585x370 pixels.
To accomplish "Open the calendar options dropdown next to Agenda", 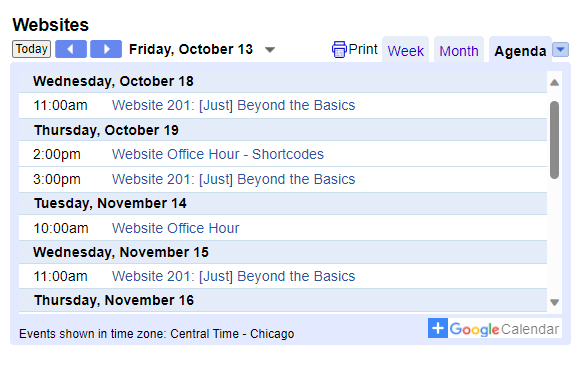I will click(560, 50).
